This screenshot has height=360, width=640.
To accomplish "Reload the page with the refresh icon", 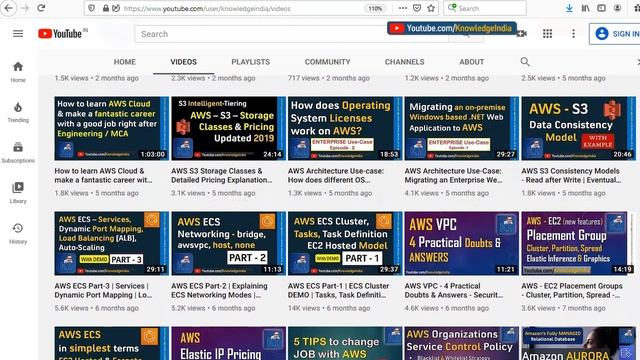I will pyautogui.click(x=41, y=8).
